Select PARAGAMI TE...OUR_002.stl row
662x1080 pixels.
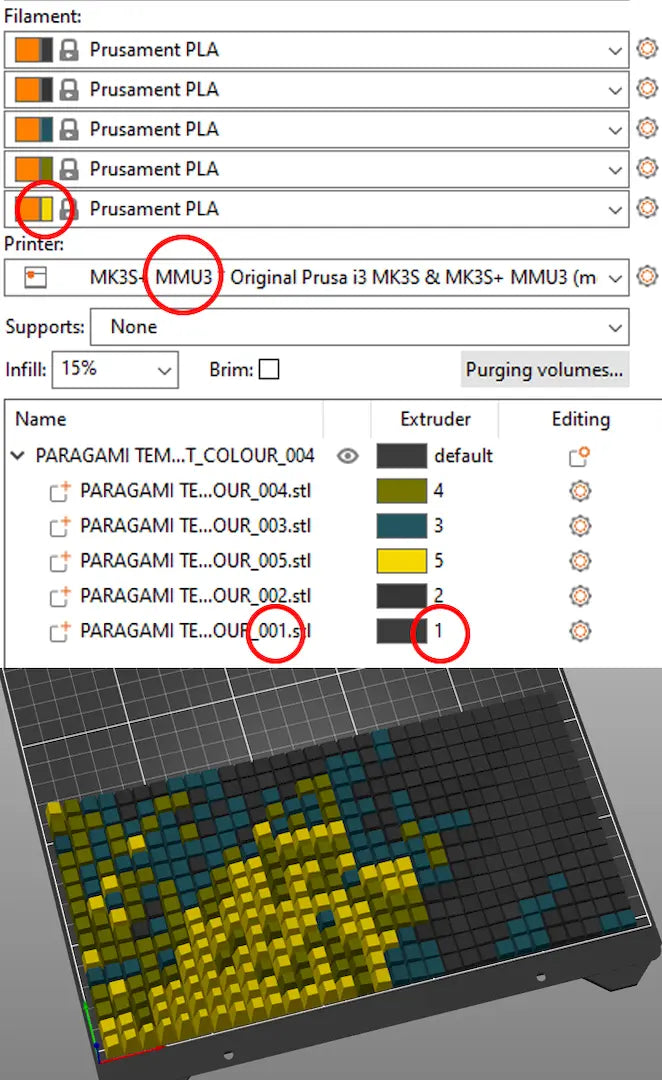point(195,596)
